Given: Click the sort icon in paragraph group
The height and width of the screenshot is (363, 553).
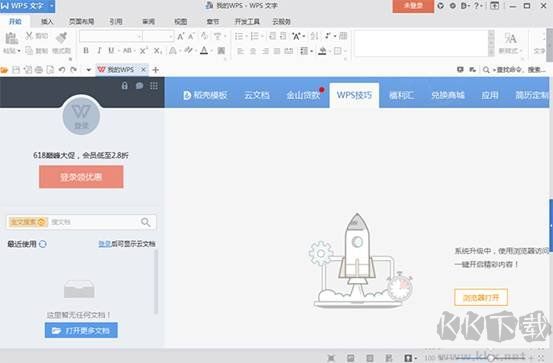Looking at the screenshot, I should (x=315, y=36).
